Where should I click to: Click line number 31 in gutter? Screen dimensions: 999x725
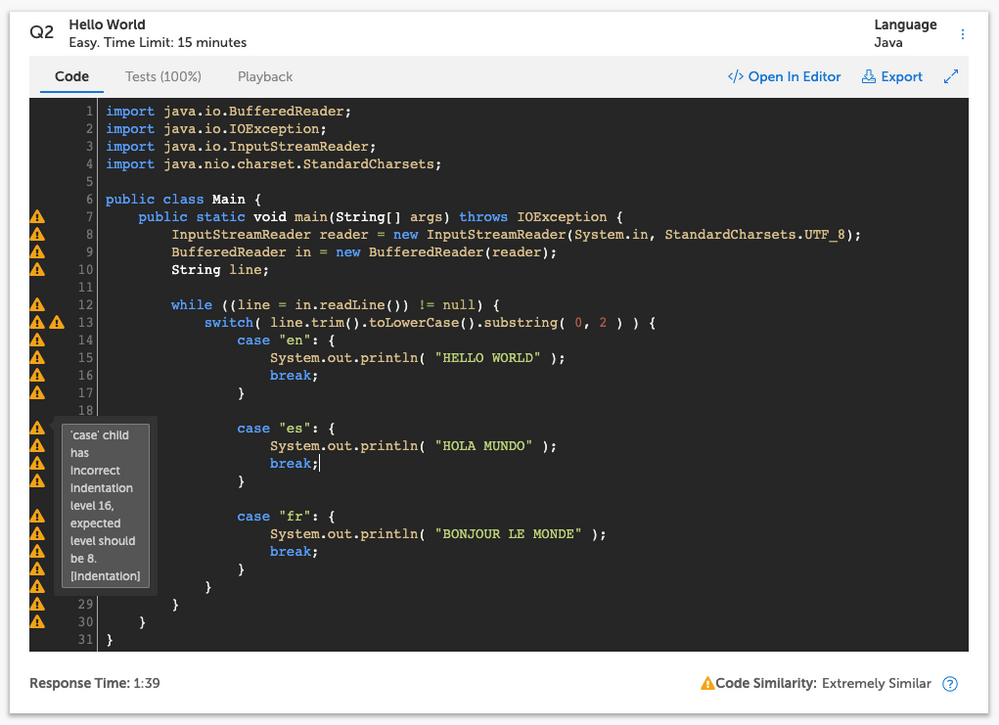tap(85, 640)
